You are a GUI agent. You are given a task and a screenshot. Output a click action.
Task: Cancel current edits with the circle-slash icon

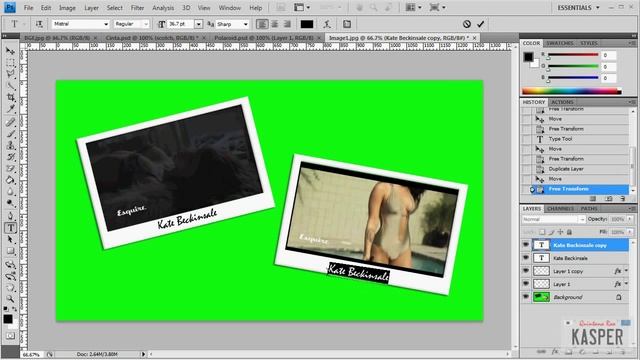[x=467, y=24]
